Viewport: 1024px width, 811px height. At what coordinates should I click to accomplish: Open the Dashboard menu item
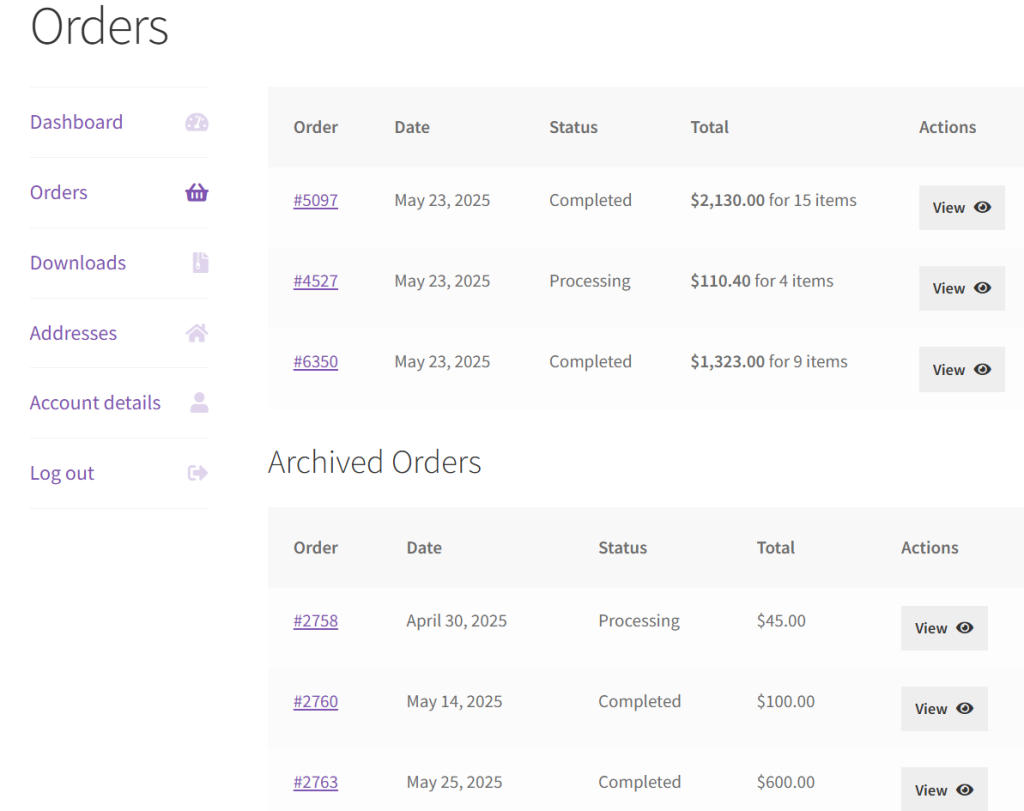point(76,122)
